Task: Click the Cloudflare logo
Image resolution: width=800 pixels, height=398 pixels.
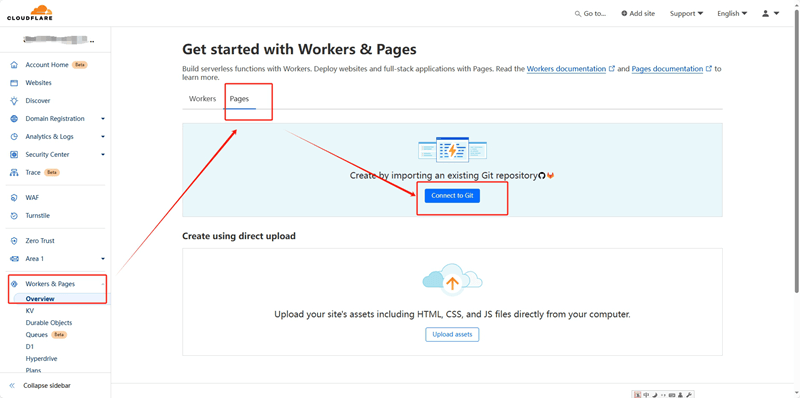Action: coord(30,13)
